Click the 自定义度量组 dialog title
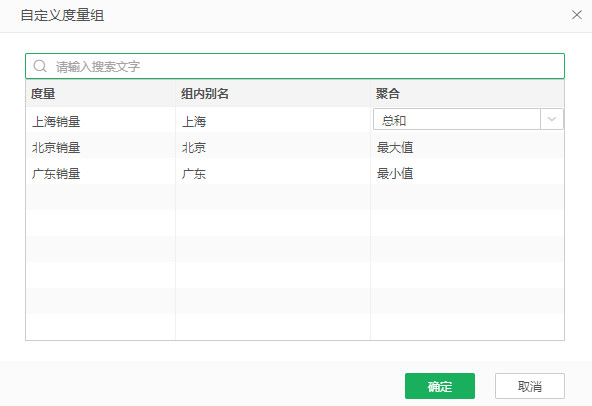Viewport: 592px width, 406px height. (62, 15)
